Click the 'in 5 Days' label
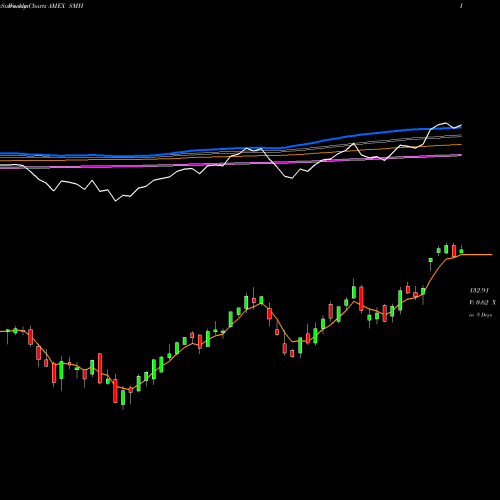The image size is (500, 500). click(480, 315)
